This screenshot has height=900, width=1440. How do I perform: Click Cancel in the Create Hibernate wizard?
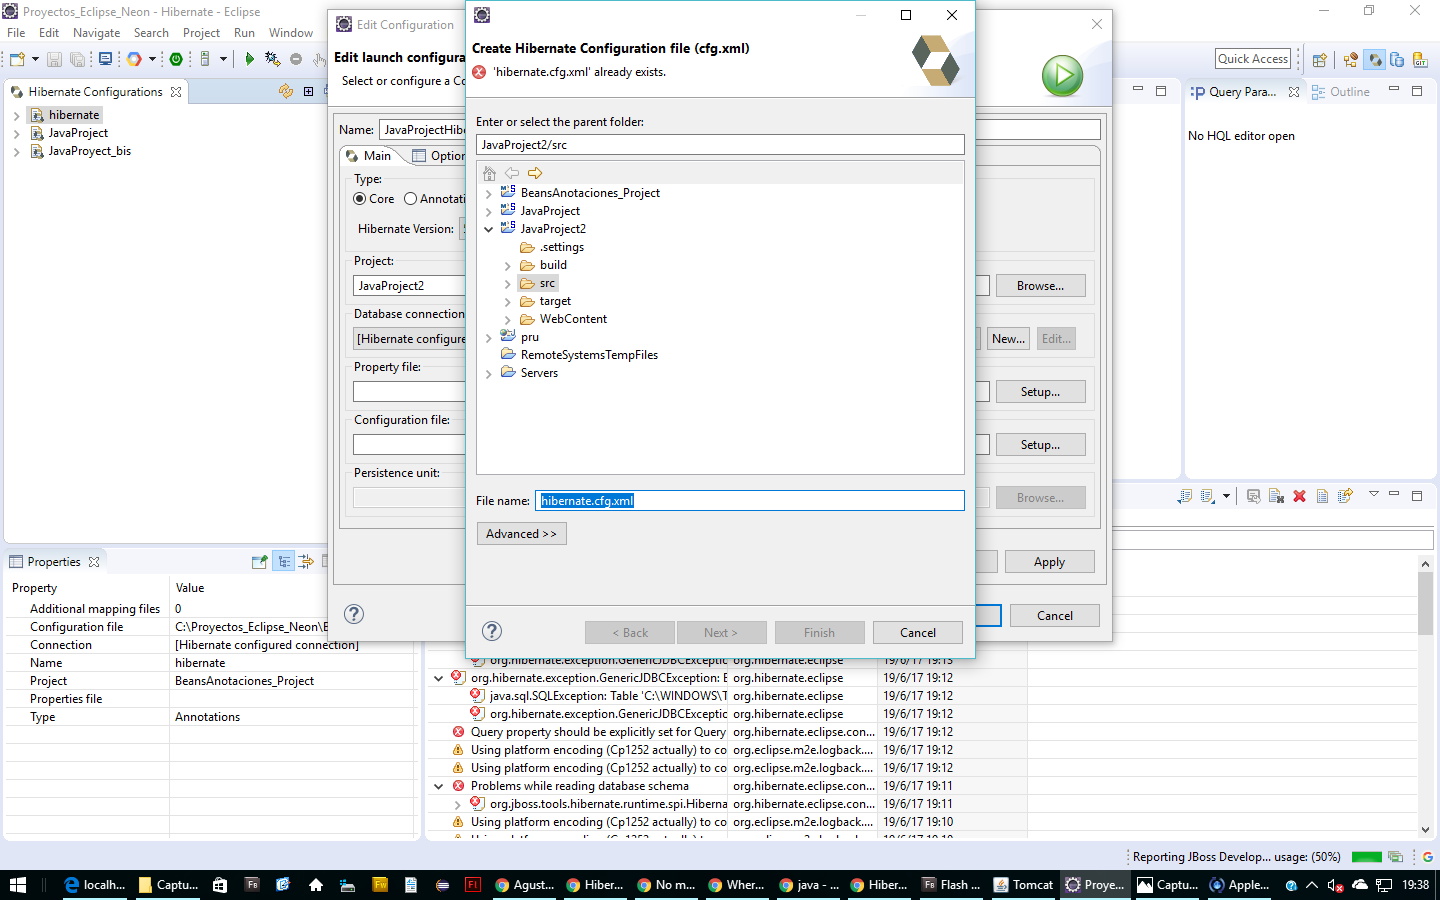918,632
